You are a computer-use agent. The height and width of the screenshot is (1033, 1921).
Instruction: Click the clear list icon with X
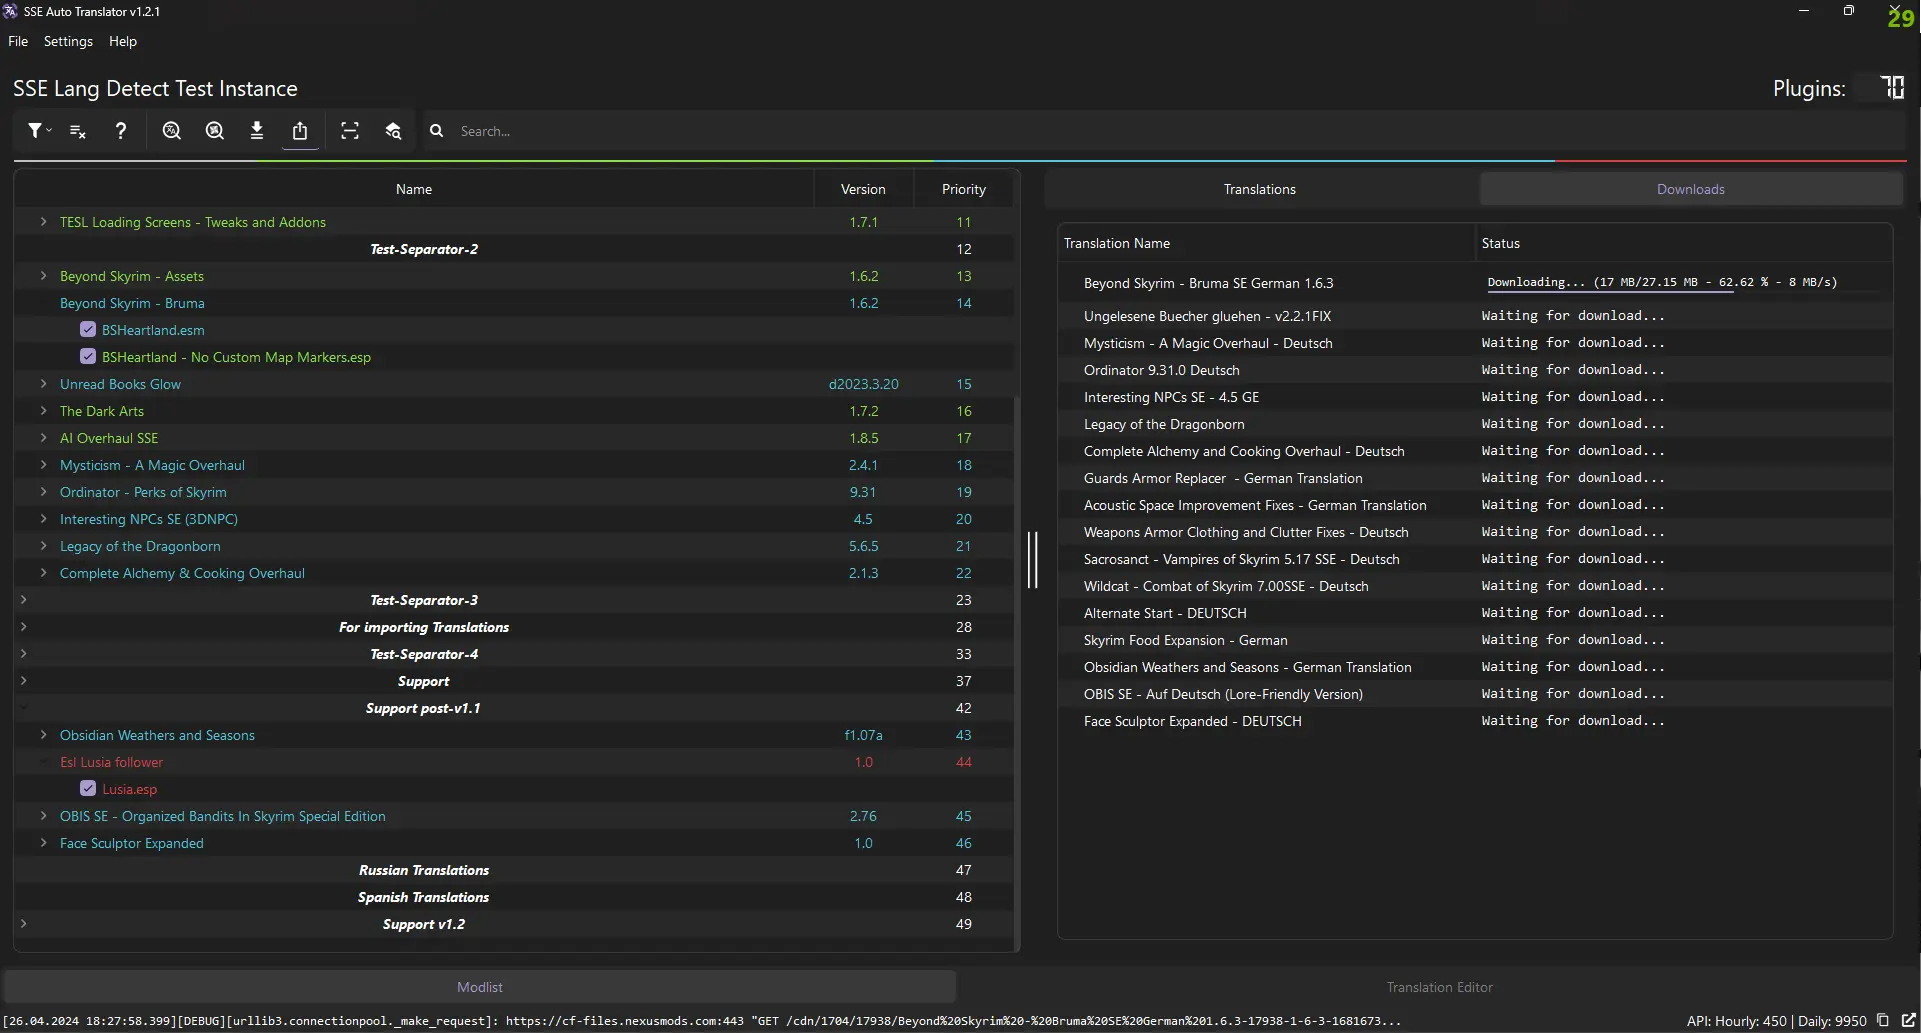pos(78,131)
